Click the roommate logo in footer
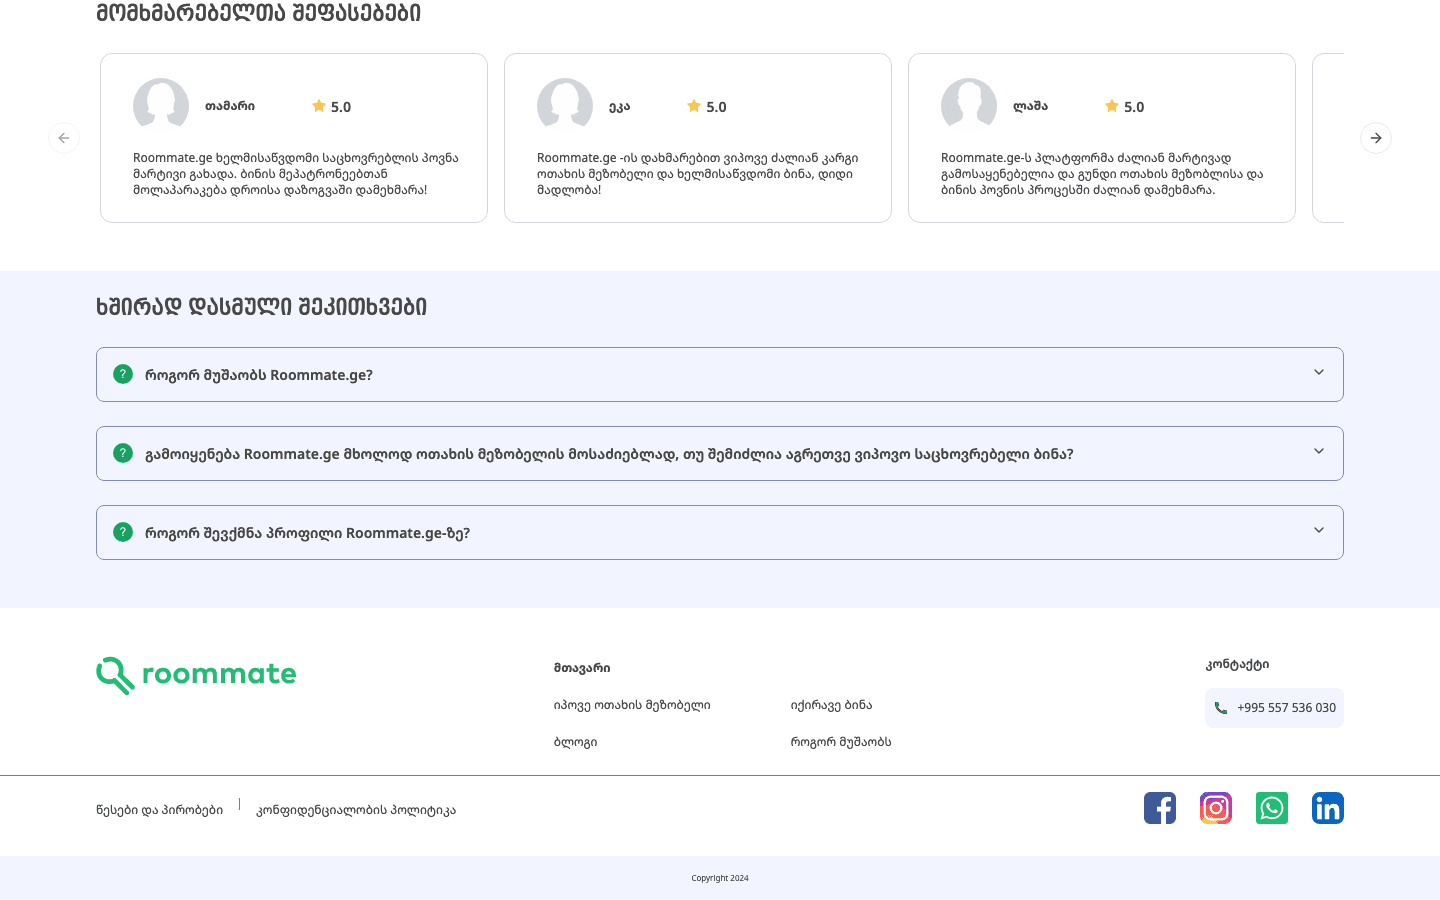This screenshot has width=1440, height=900. coord(196,675)
